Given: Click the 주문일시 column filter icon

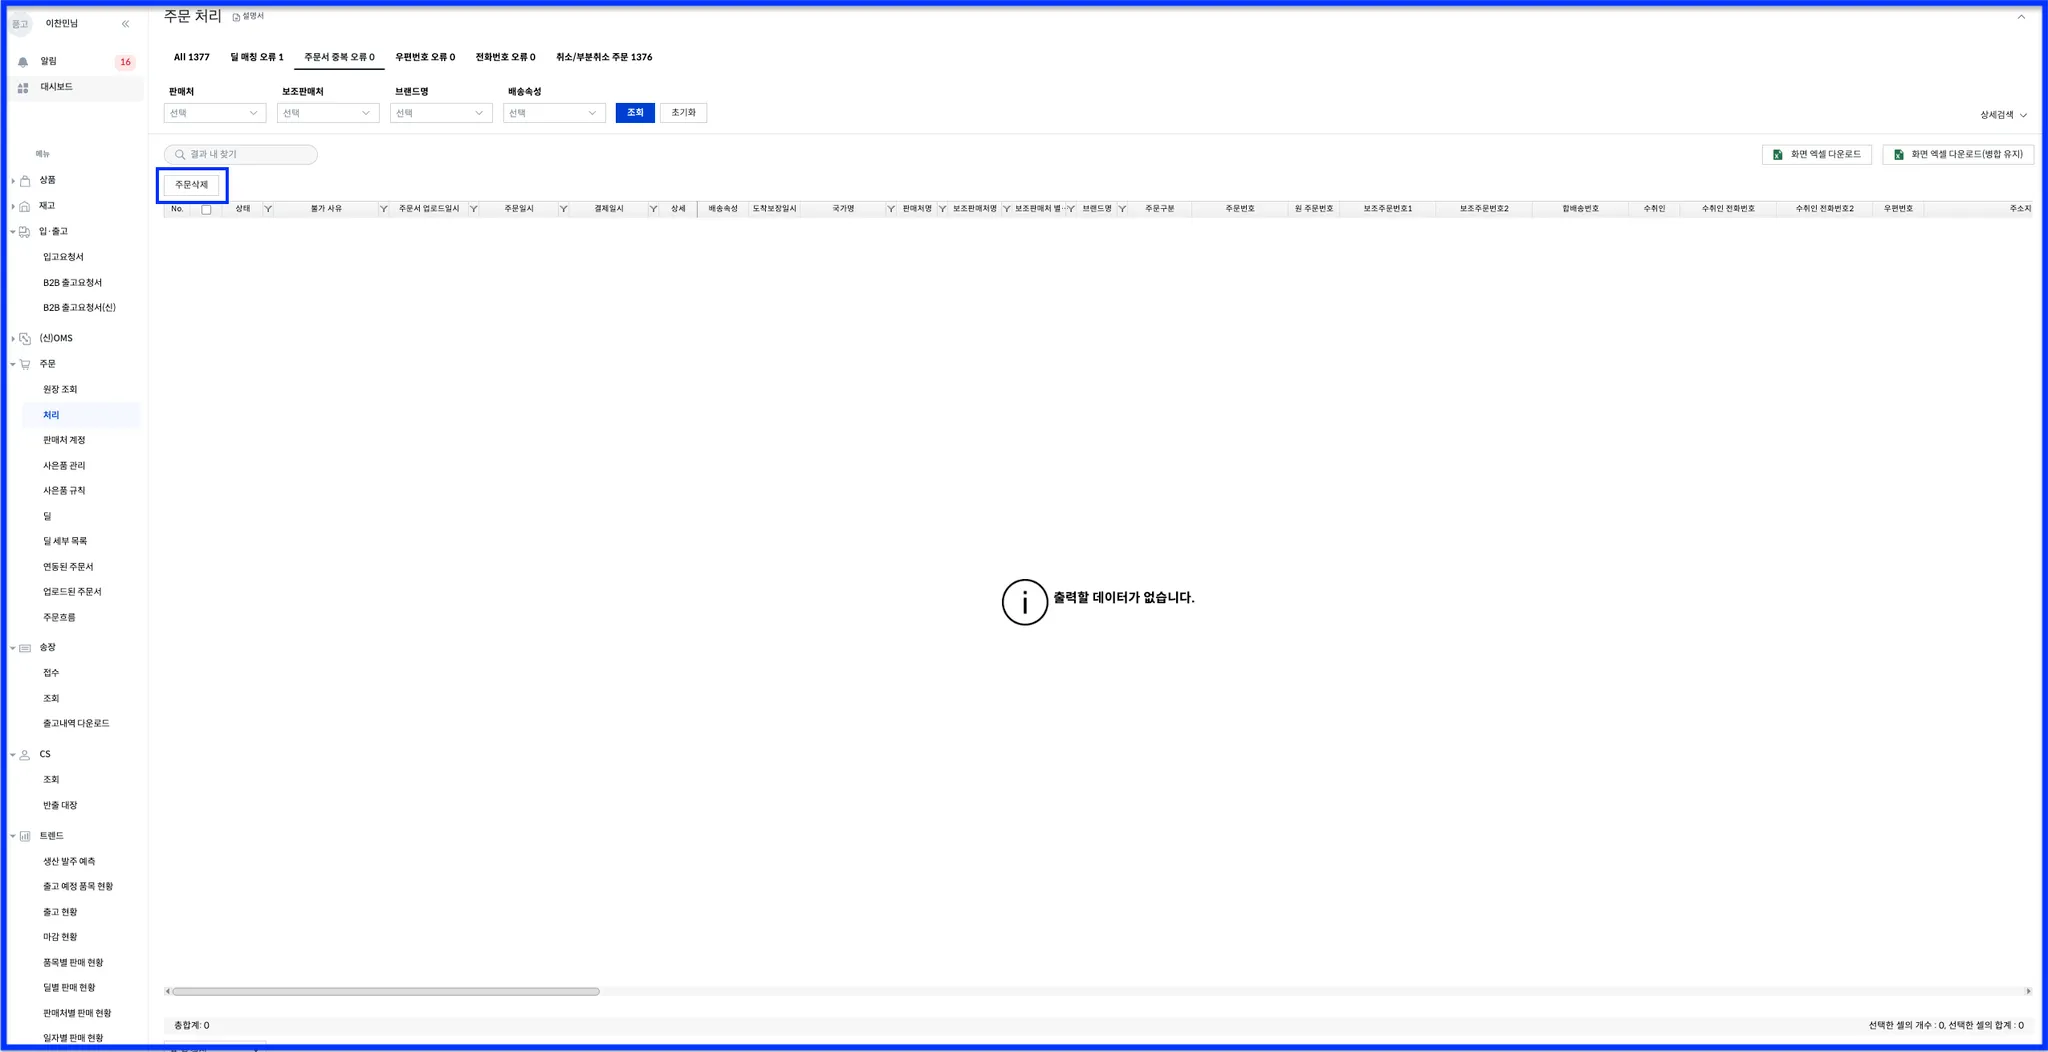Looking at the screenshot, I should pyautogui.click(x=563, y=209).
